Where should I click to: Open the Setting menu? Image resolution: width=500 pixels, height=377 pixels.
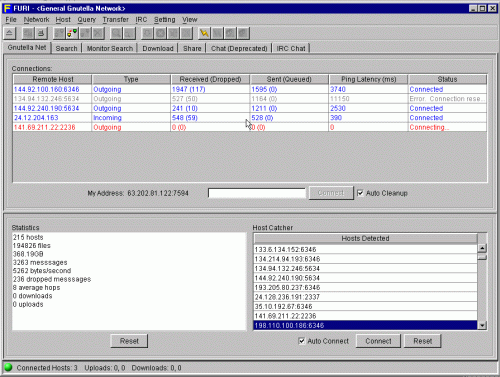tap(165, 20)
